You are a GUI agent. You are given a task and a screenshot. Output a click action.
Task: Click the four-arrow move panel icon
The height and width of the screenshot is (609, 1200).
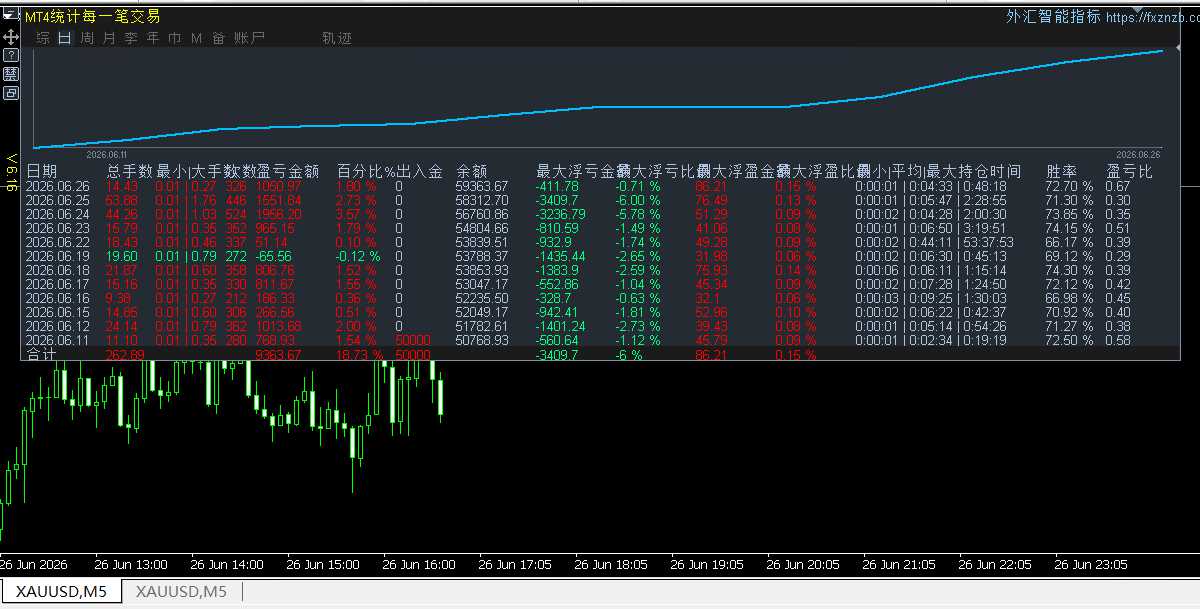[x=11, y=36]
